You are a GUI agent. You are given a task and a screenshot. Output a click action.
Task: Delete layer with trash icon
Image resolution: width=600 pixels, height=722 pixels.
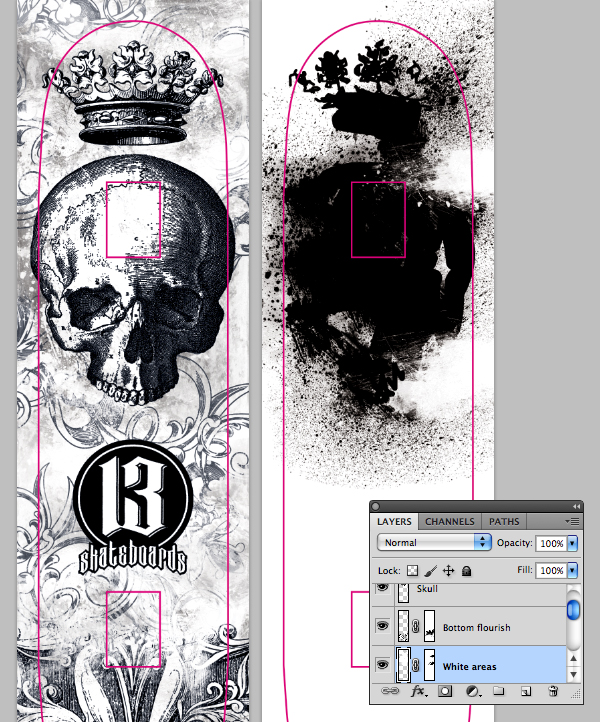553,691
